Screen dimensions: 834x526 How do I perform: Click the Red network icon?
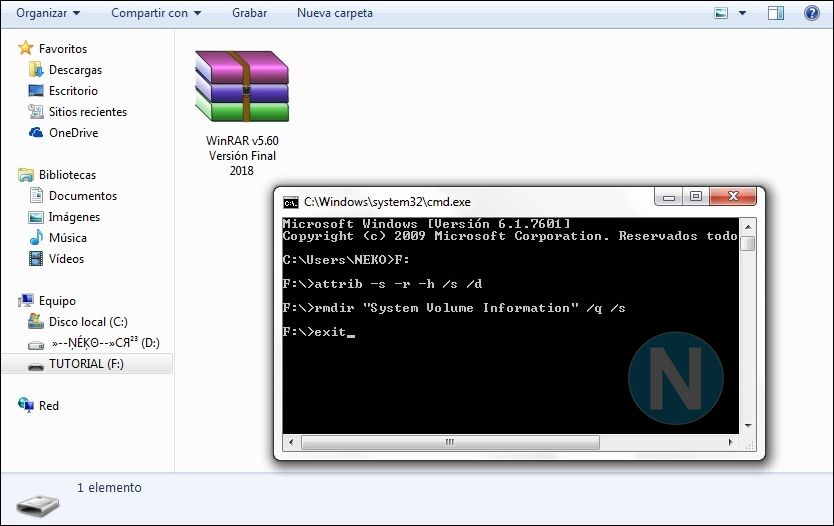pyautogui.click(x=26, y=405)
